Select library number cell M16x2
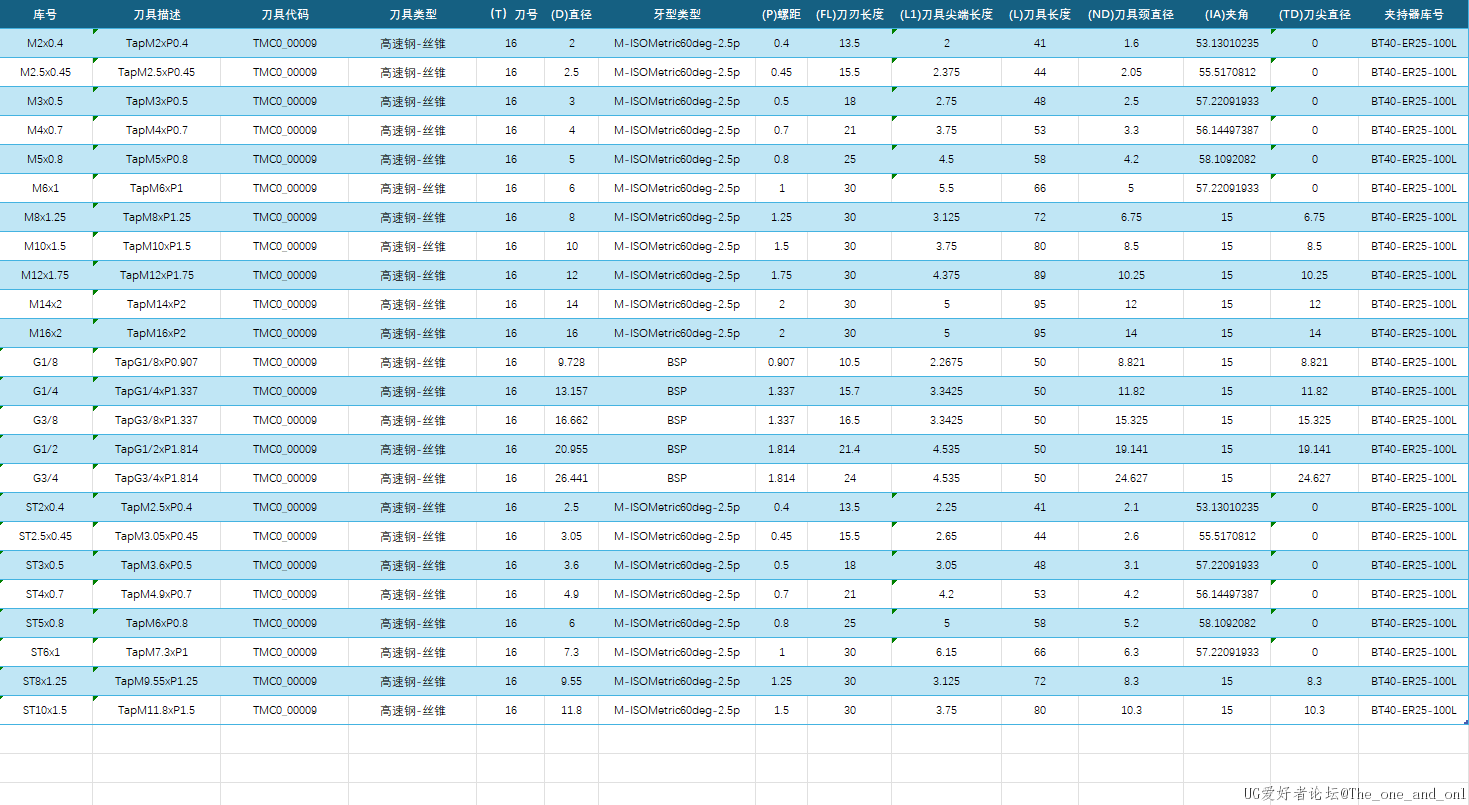Screen dimensions: 1469x805 click(46, 333)
